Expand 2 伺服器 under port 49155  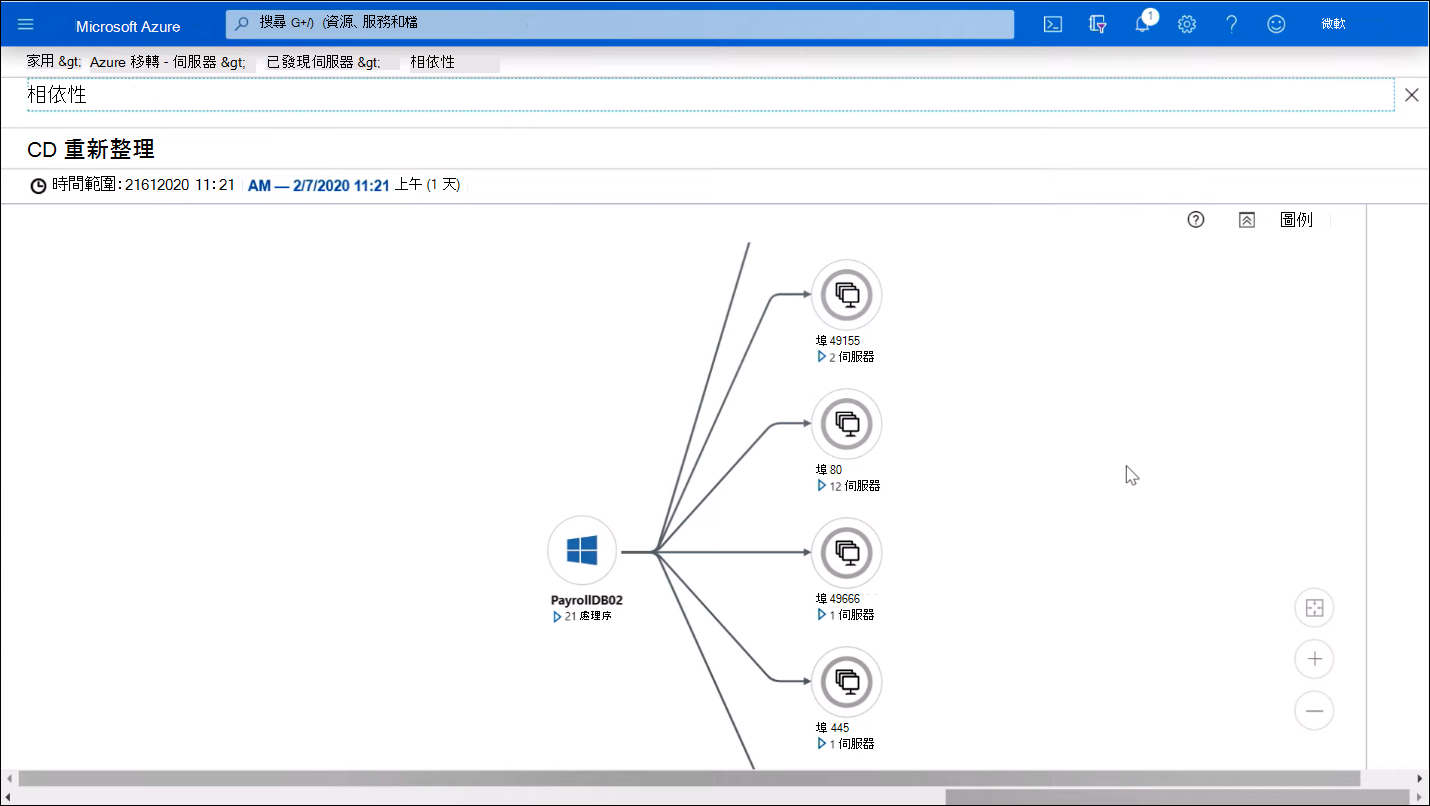pyautogui.click(x=845, y=356)
